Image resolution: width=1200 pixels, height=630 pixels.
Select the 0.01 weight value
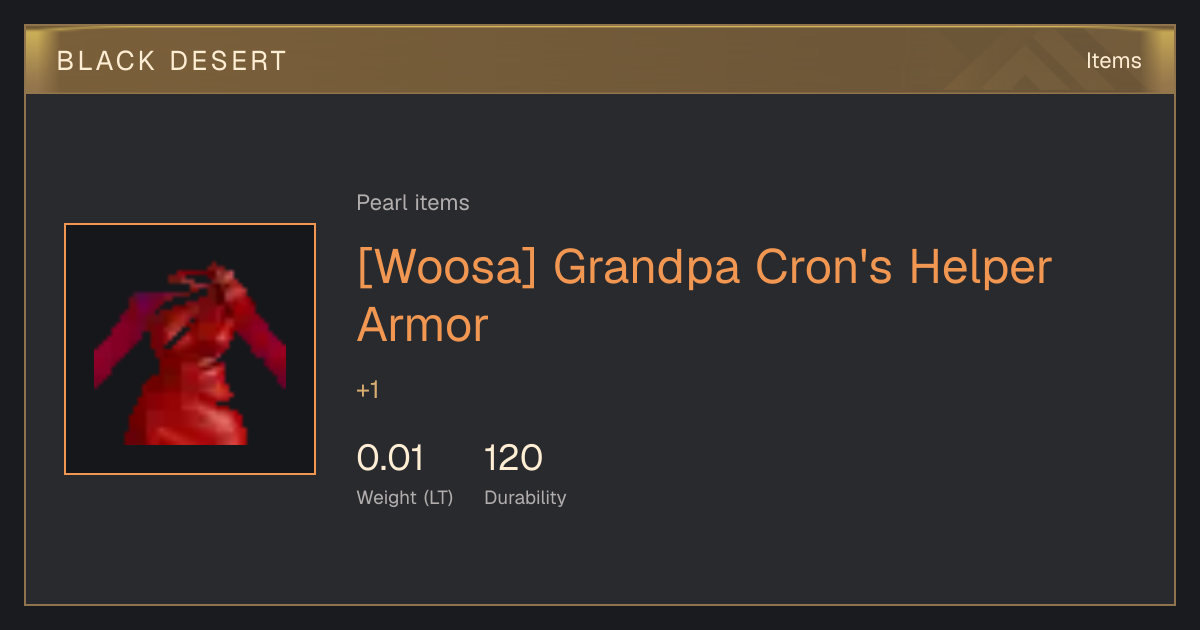pos(390,458)
